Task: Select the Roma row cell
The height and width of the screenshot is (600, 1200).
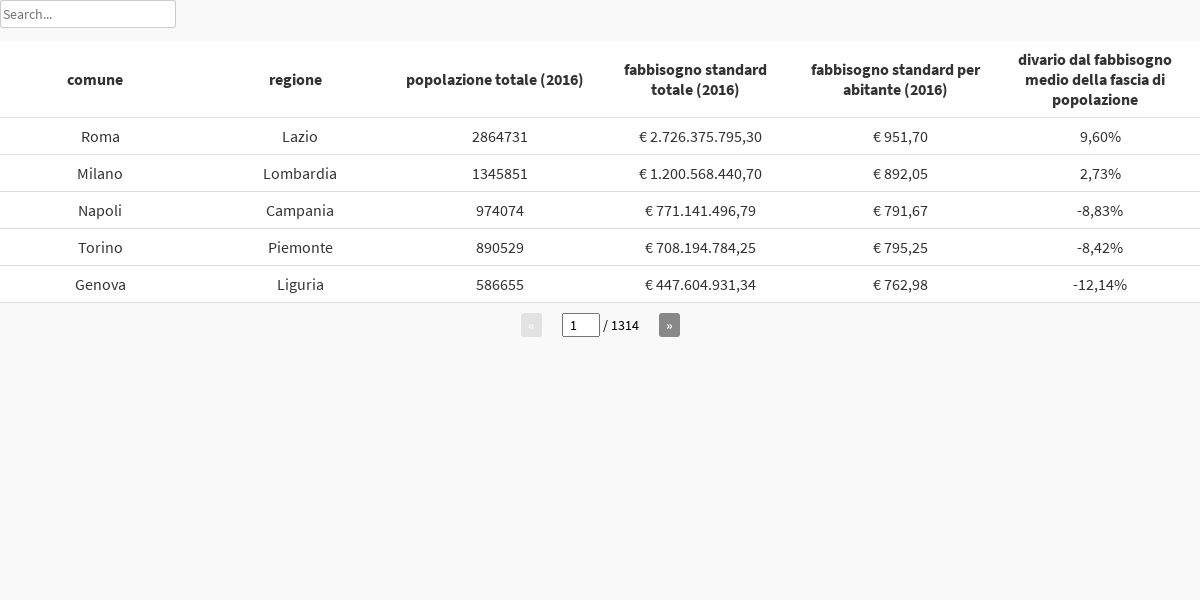Action: click(100, 136)
